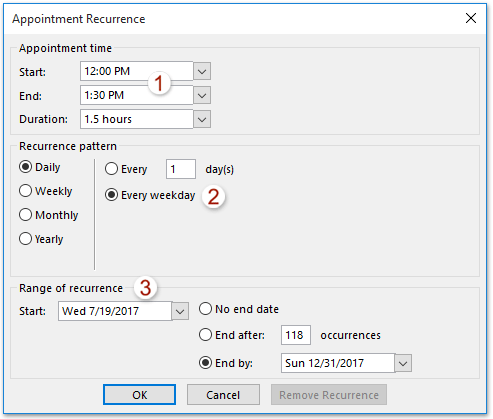Image resolution: width=493 pixels, height=419 pixels.
Task: Open the End by date dropdown arrow
Action: click(403, 363)
